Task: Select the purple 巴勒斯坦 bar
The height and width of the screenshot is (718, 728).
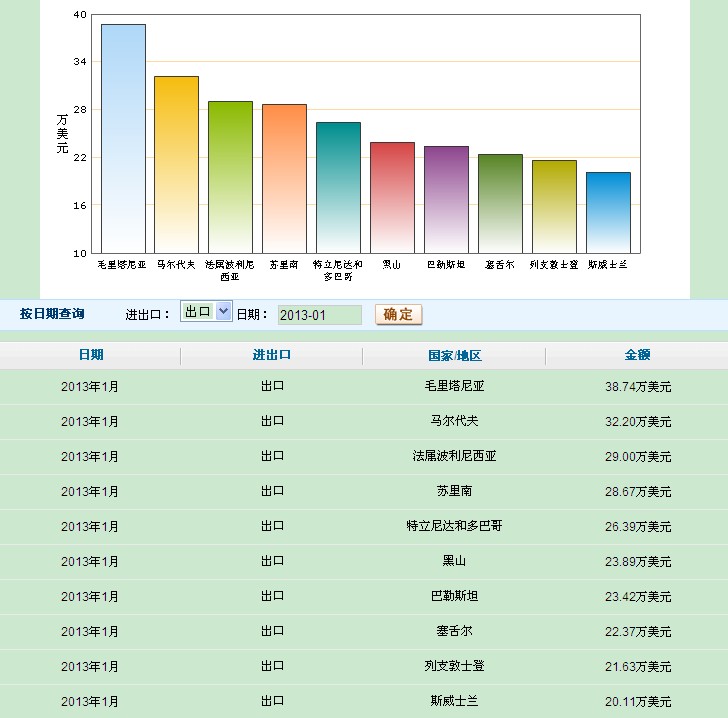Action: [446, 199]
